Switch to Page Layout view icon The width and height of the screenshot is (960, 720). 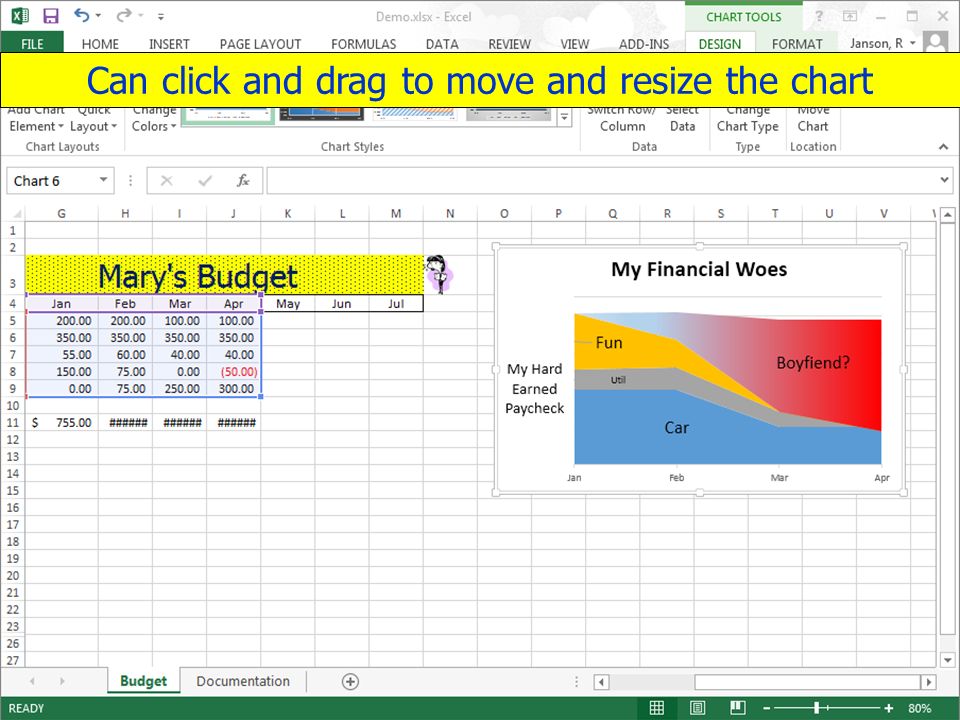point(697,708)
